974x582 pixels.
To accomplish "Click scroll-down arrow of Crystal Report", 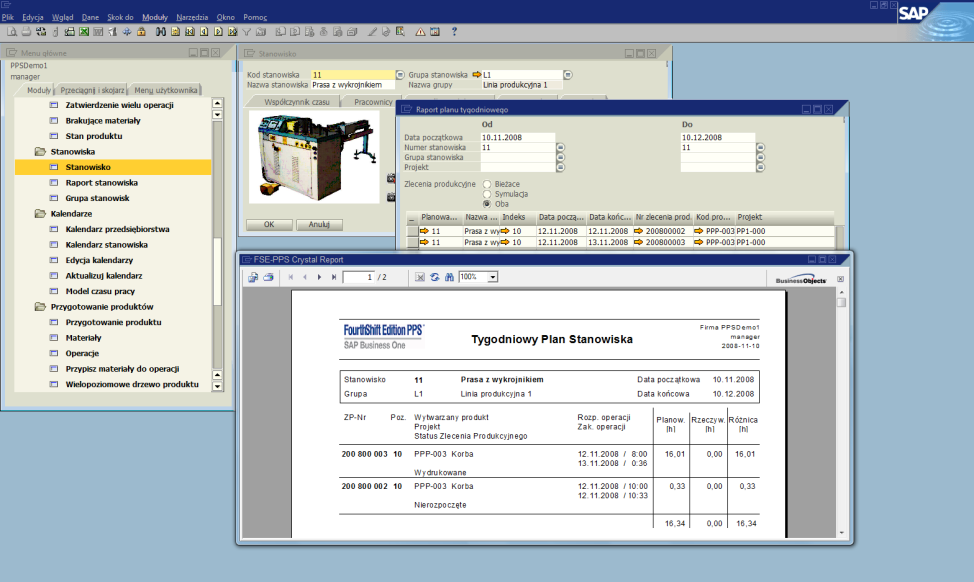I will point(841,533).
